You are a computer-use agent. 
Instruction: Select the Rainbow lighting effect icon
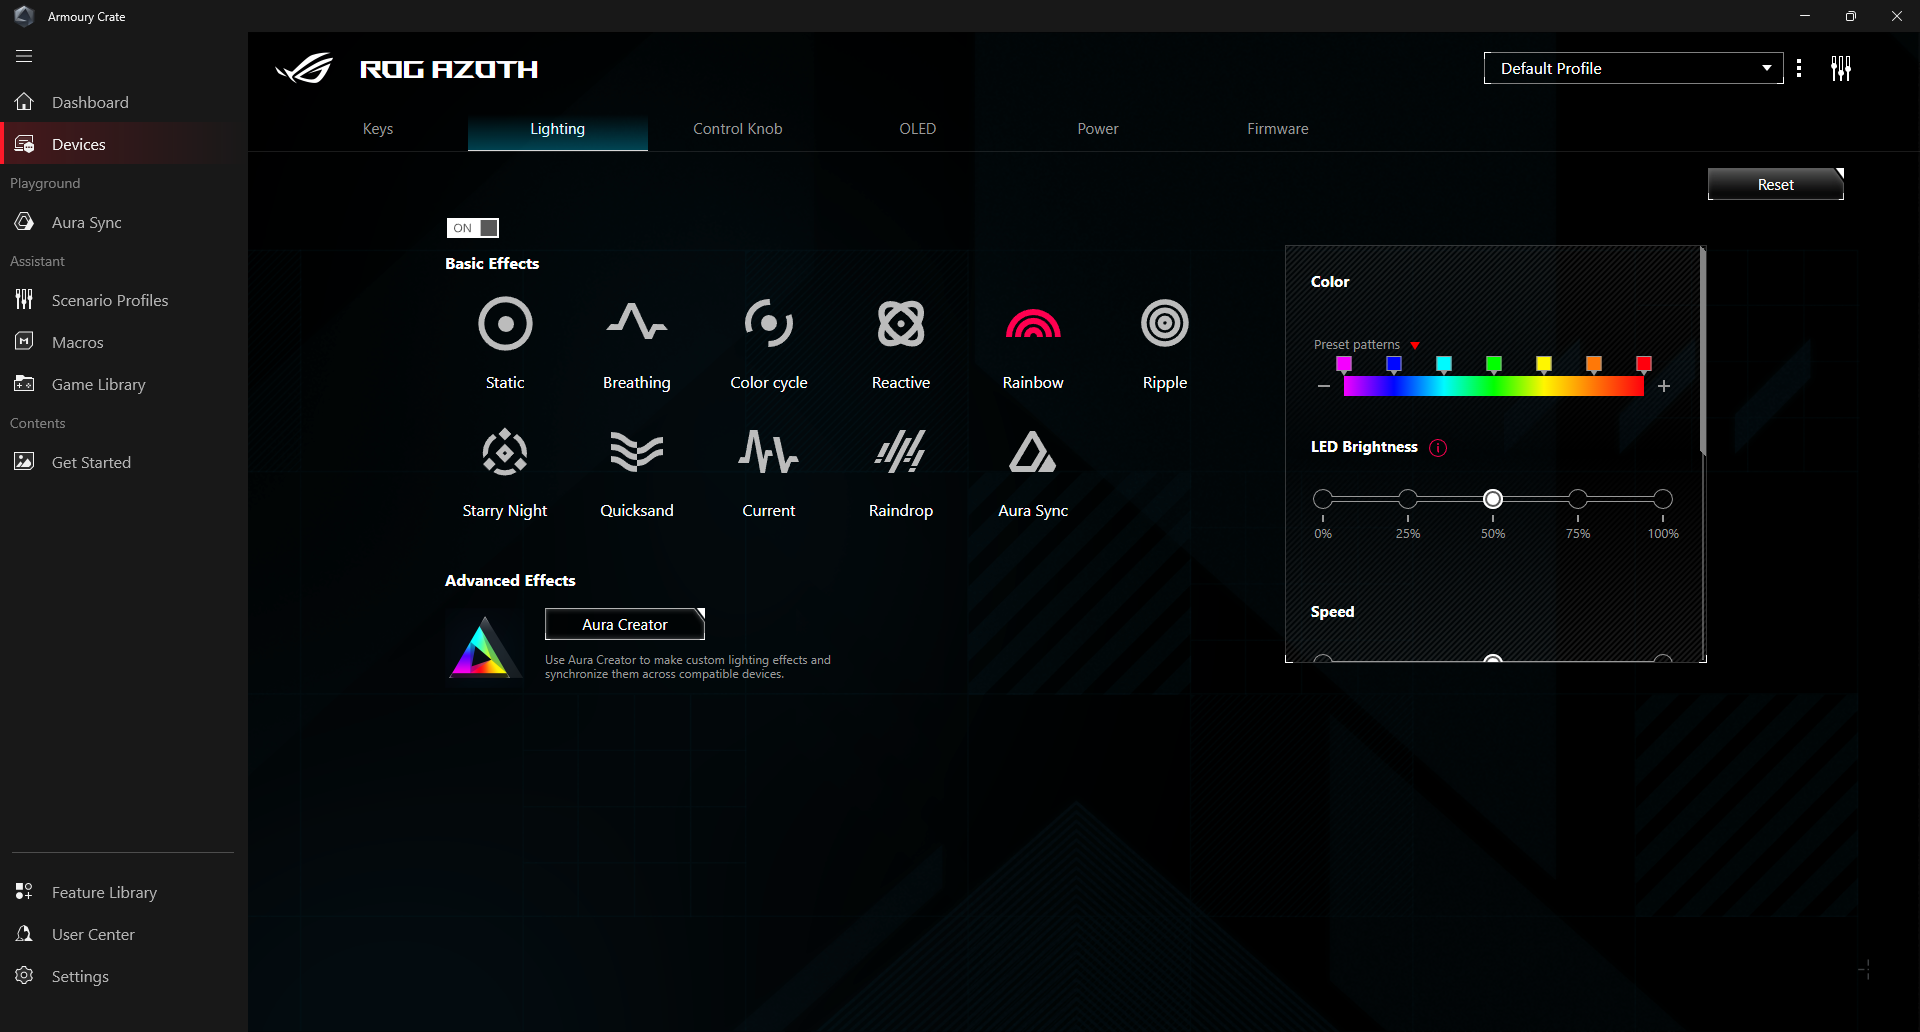point(1033,323)
